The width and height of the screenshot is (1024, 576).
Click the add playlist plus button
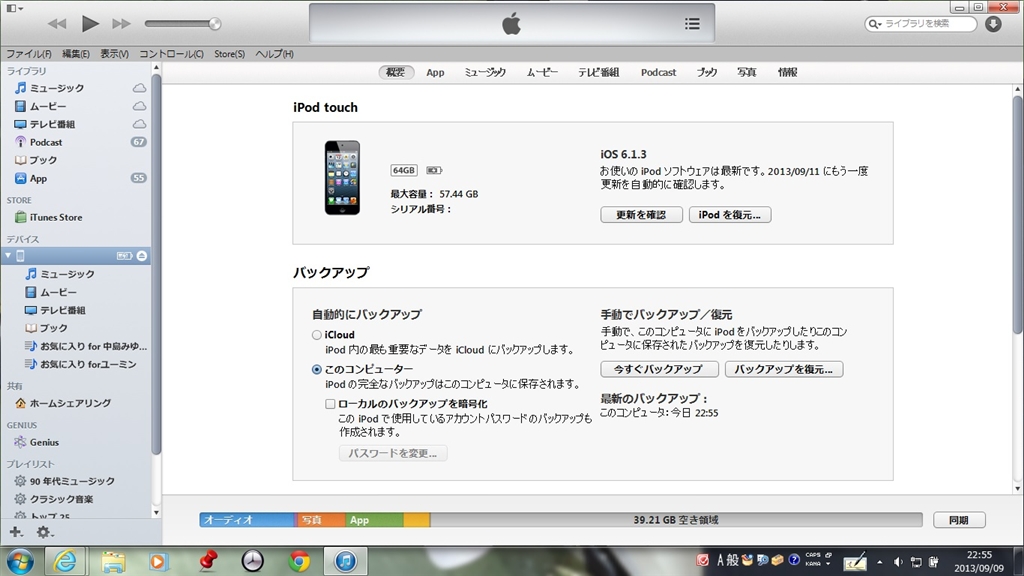click(x=16, y=532)
